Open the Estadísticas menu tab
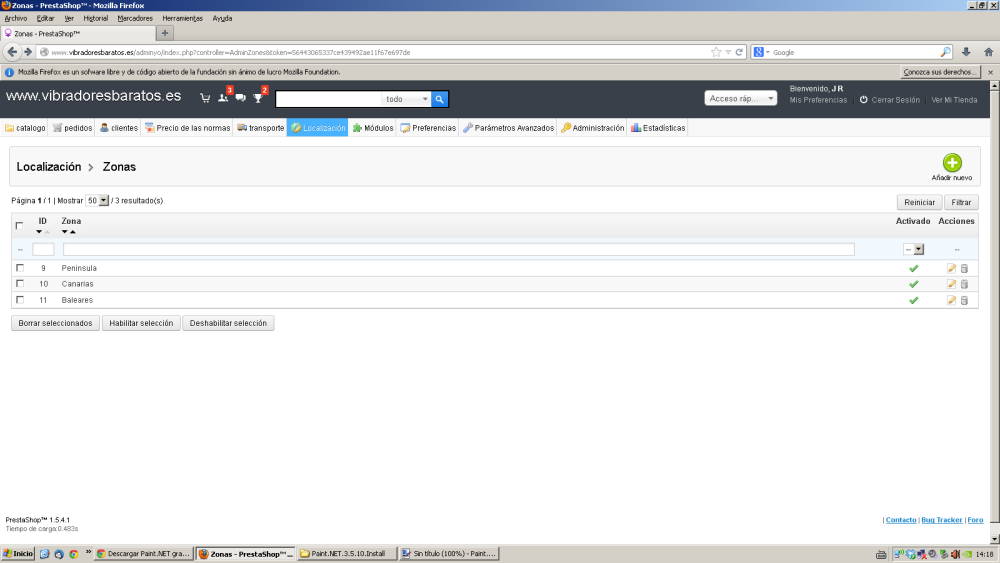Viewport: 1000px width, 563px height. pyautogui.click(x=658, y=128)
